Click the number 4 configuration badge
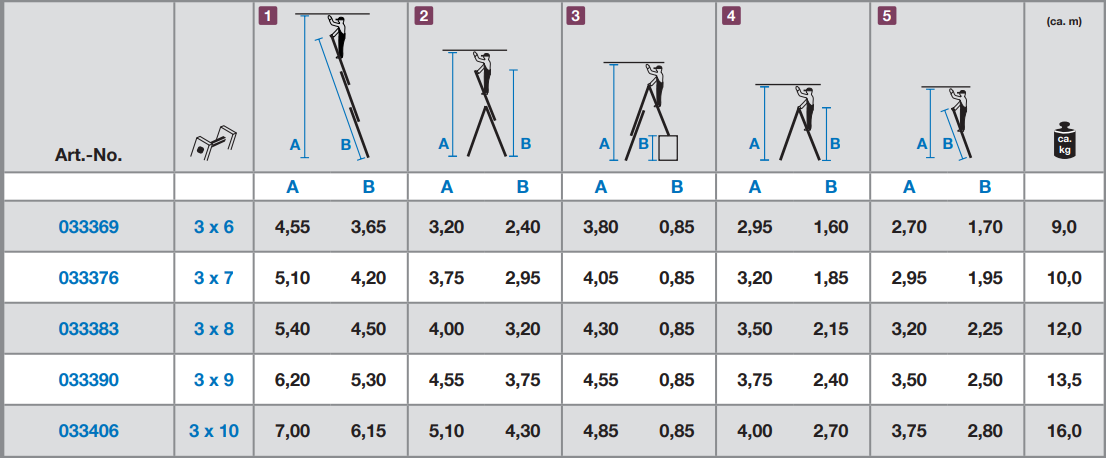Screen dimensions: 1106x458 [732, 16]
